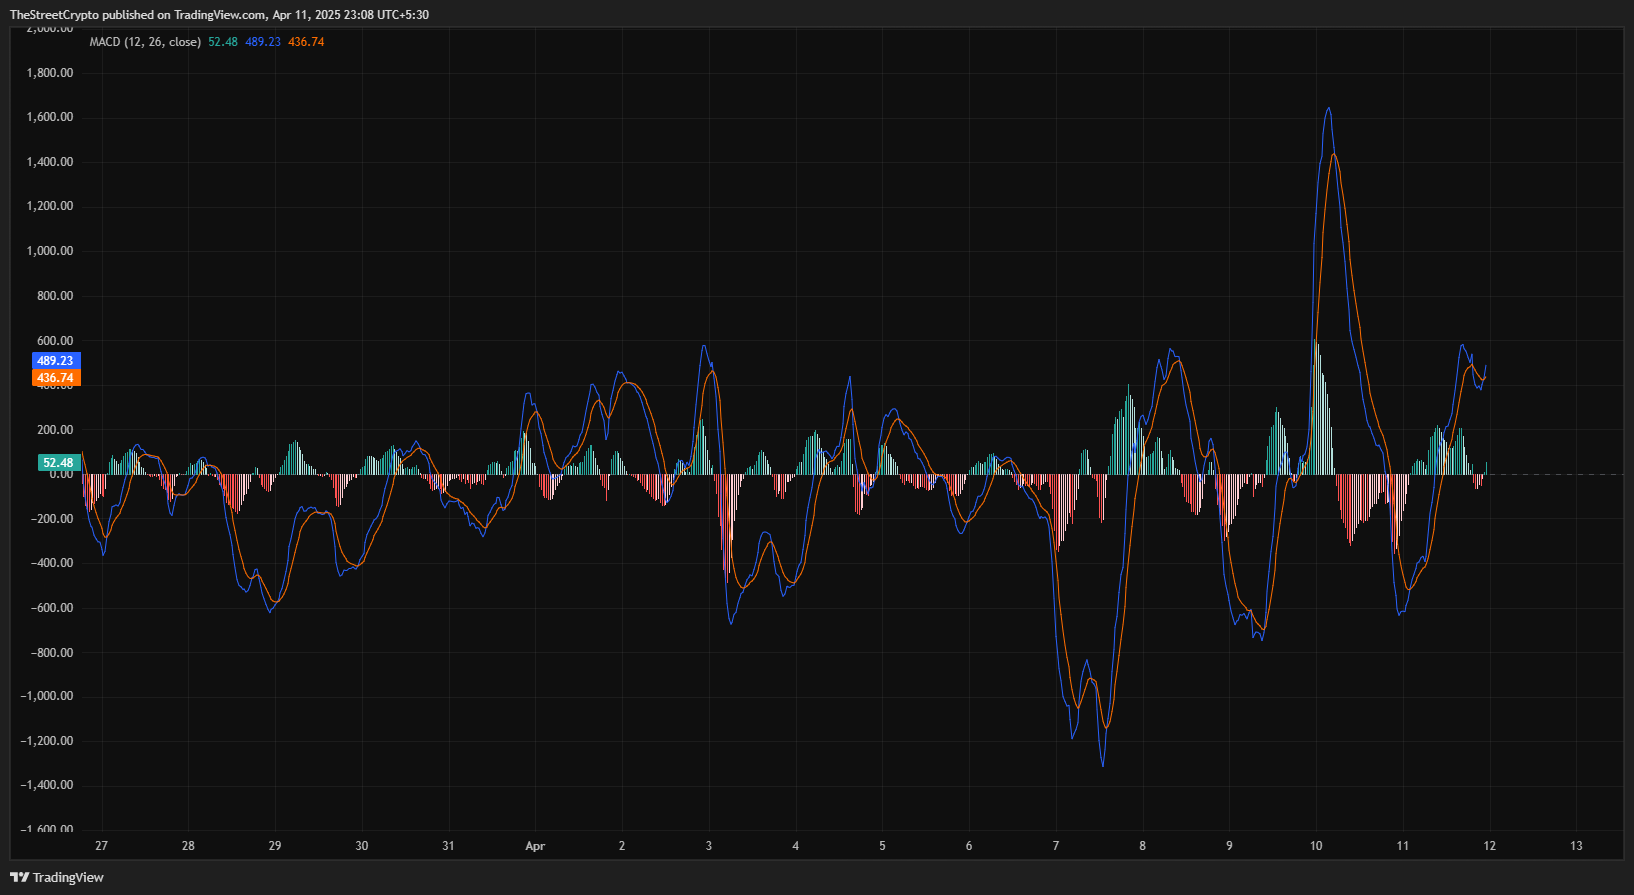Click the 1,400.00 price axis value
The image size is (1634, 895).
[x=50, y=162]
